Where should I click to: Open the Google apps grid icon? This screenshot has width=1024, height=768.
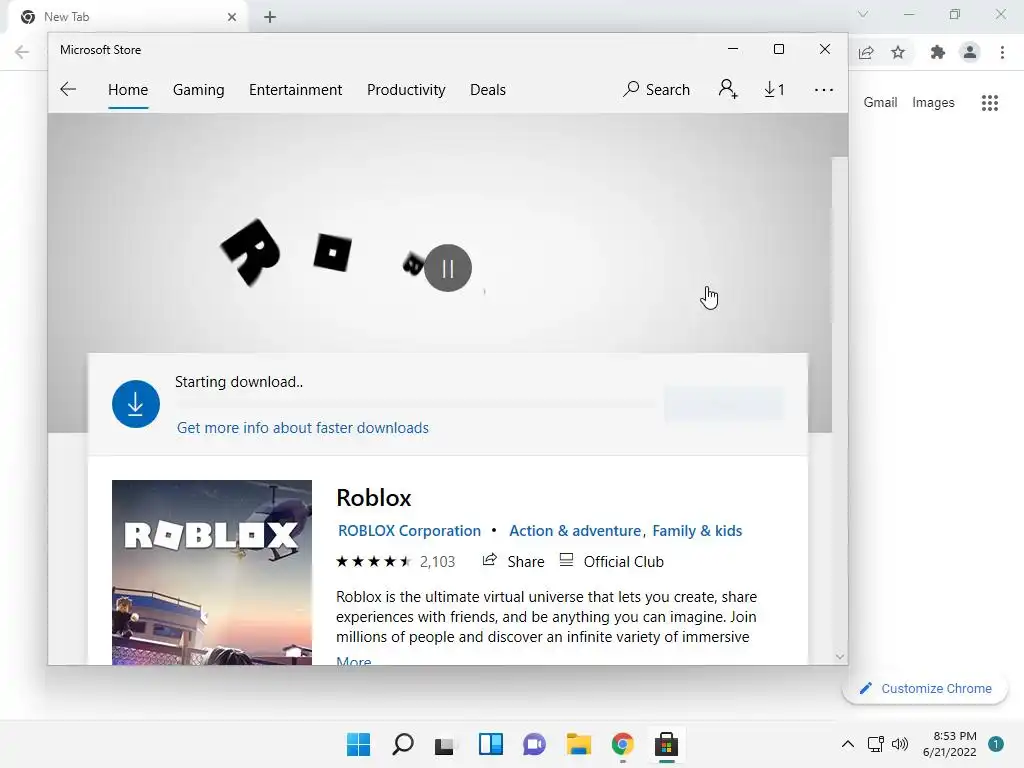(x=990, y=103)
